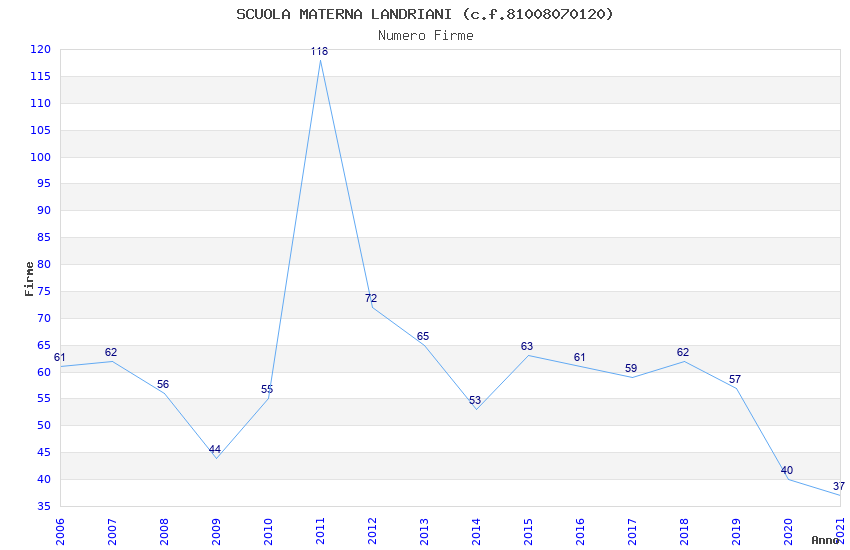Select the 59 data point label for 2017

[631, 368]
